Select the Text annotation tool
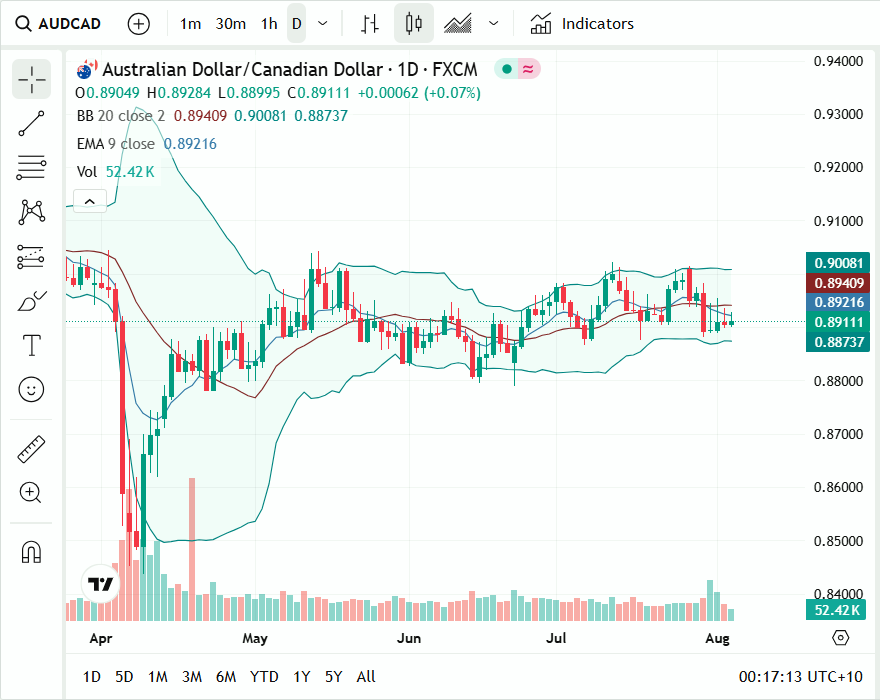The image size is (880, 700). [32, 346]
